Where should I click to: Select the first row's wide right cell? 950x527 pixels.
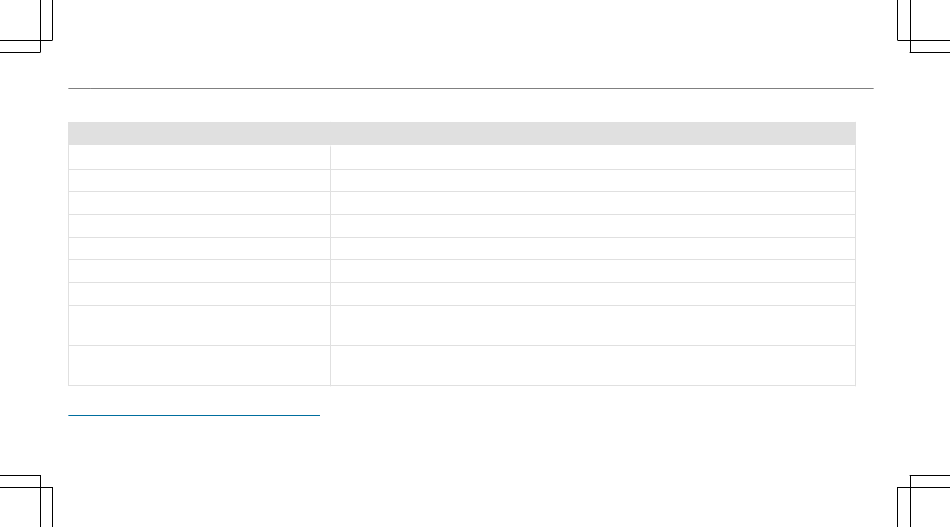pyautogui.click(x=593, y=157)
